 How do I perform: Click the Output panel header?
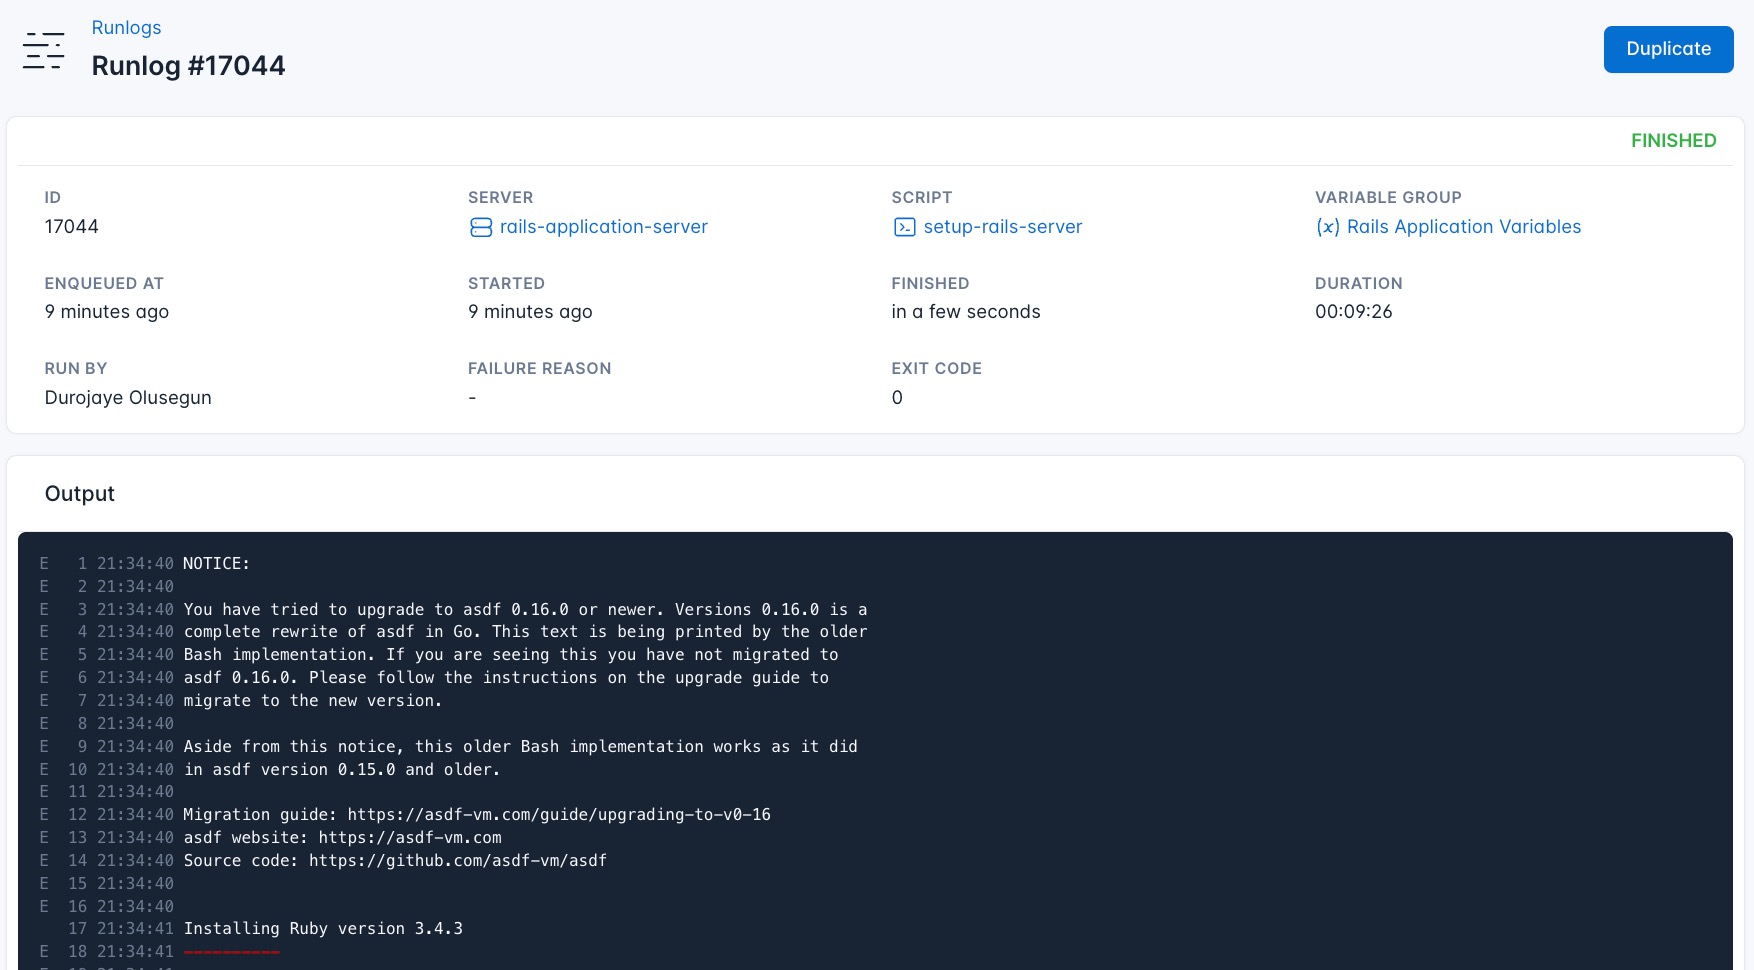point(79,493)
